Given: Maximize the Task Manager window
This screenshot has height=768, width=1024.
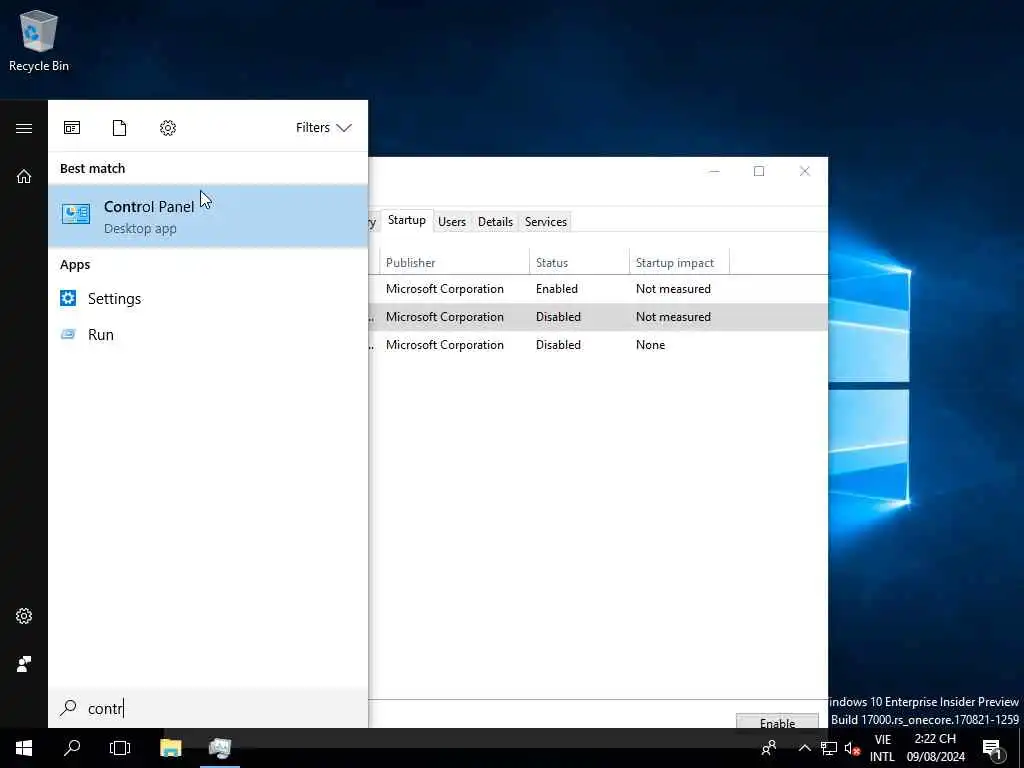Looking at the screenshot, I should point(759,171).
